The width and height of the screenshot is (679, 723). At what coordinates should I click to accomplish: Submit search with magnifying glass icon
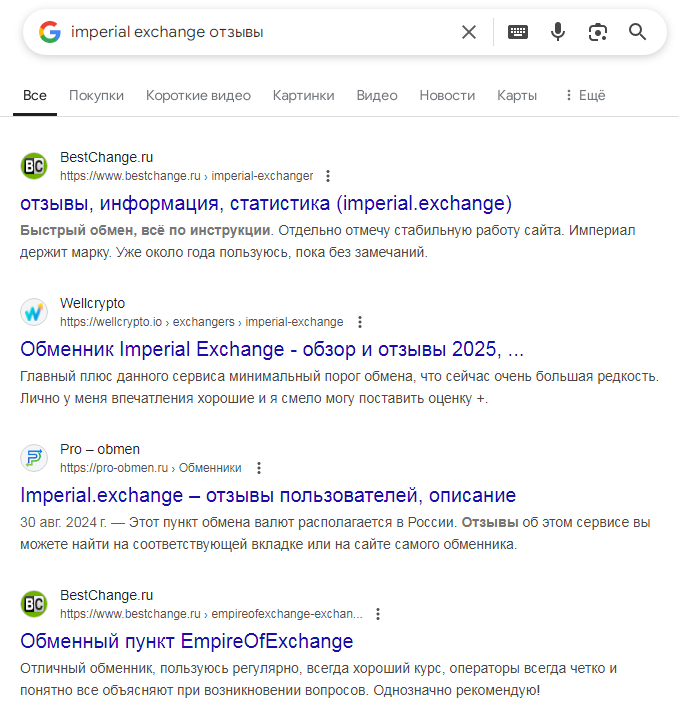point(638,32)
